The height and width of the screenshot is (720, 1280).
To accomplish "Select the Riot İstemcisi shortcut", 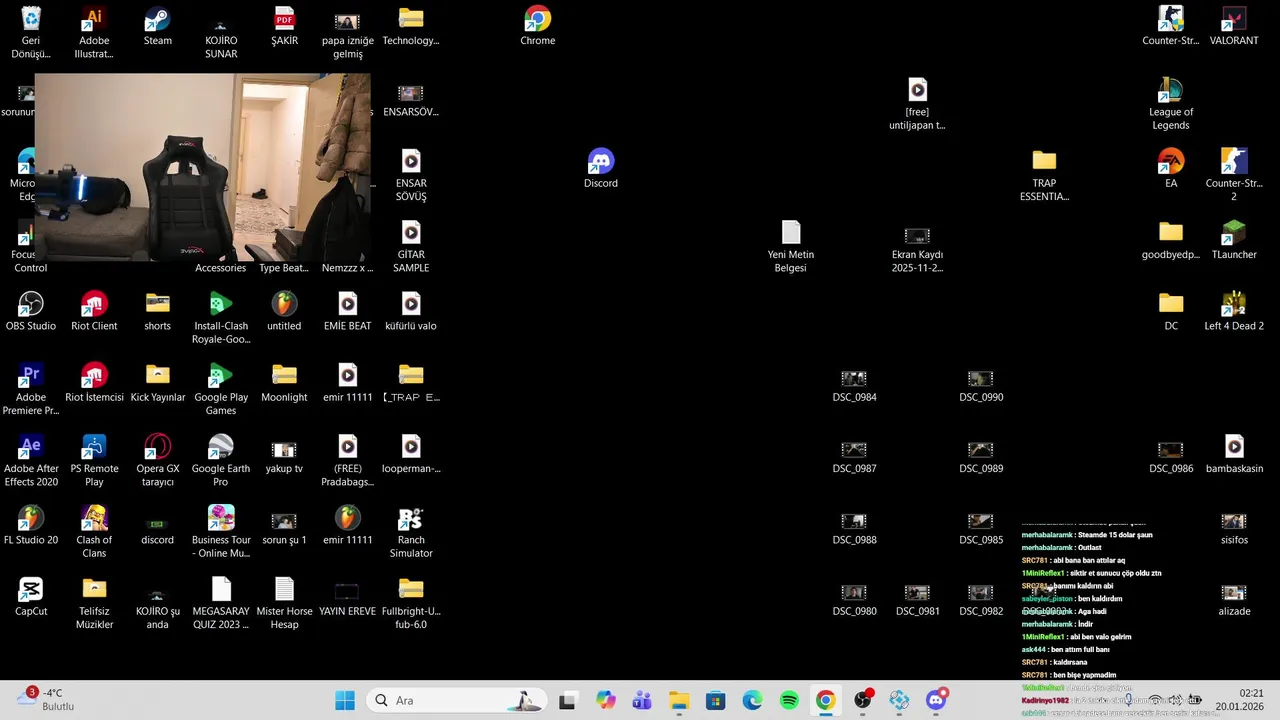I will pos(94,381).
